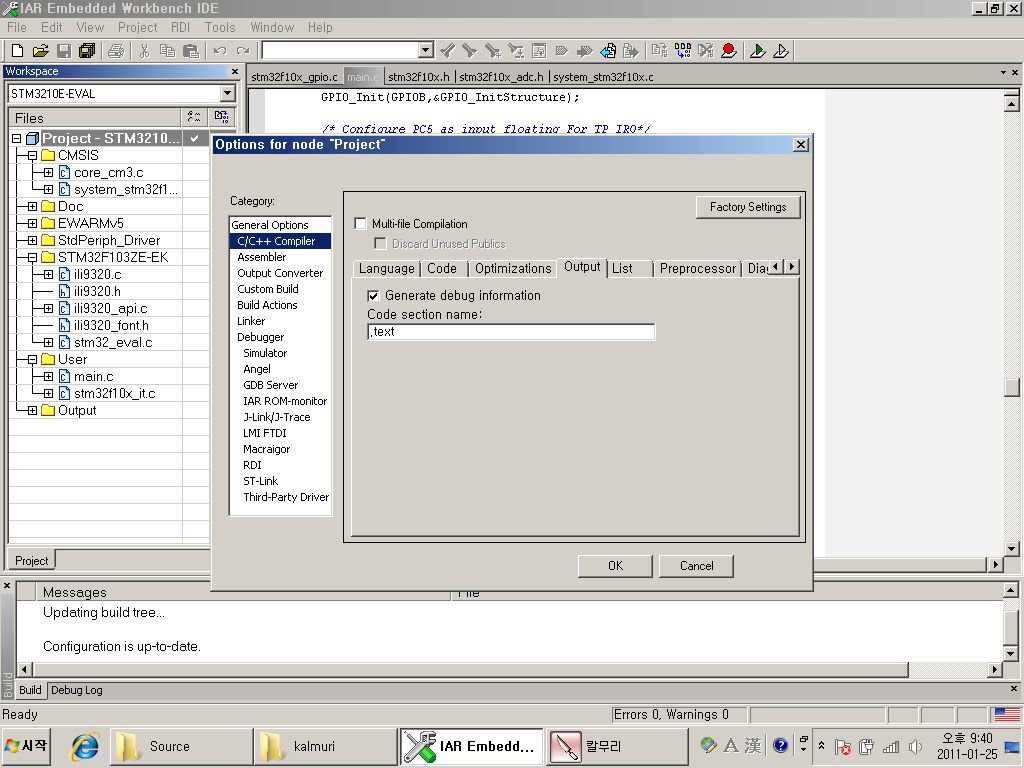Click the Save All toolbar icon
The height and width of the screenshot is (768, 1024).
click(87, 50)
